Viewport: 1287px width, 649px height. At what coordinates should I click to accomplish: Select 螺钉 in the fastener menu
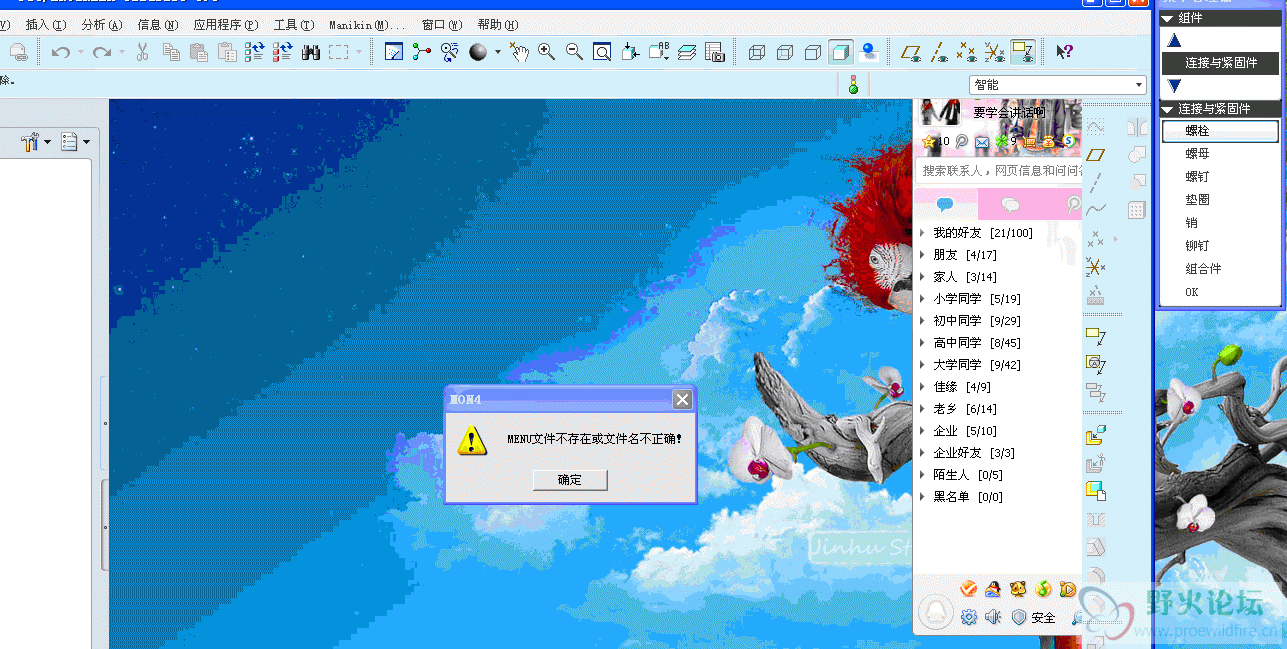click(1219, 177)
